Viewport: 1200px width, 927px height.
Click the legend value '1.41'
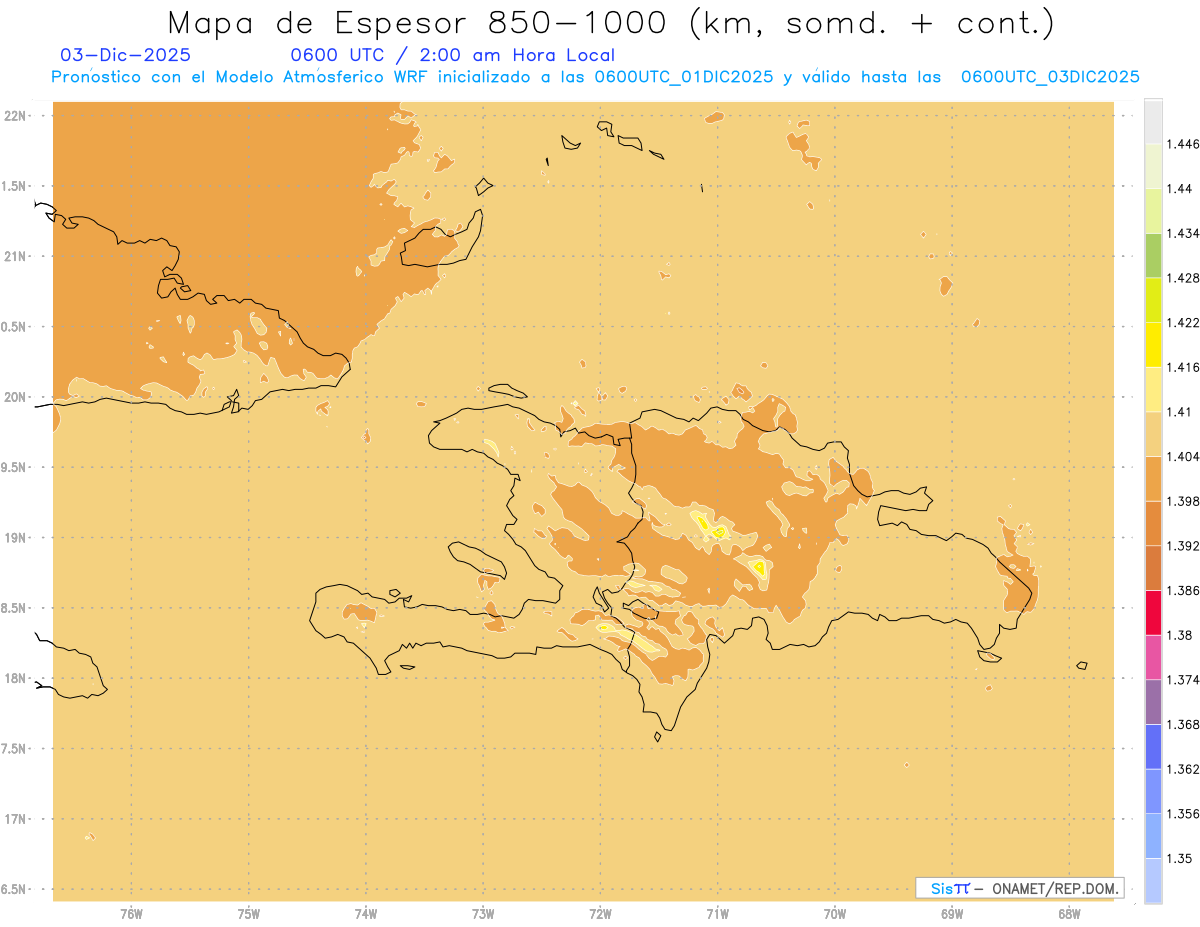tap(1180, 411)
